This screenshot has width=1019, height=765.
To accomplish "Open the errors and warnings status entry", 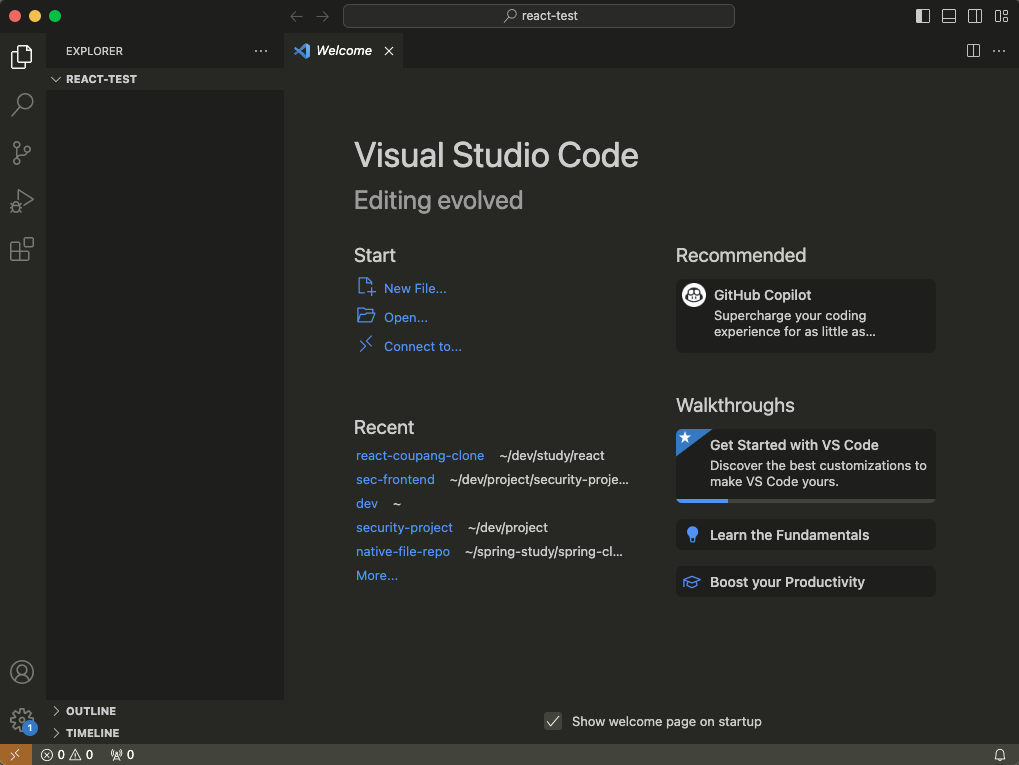I will coord(67,755).
